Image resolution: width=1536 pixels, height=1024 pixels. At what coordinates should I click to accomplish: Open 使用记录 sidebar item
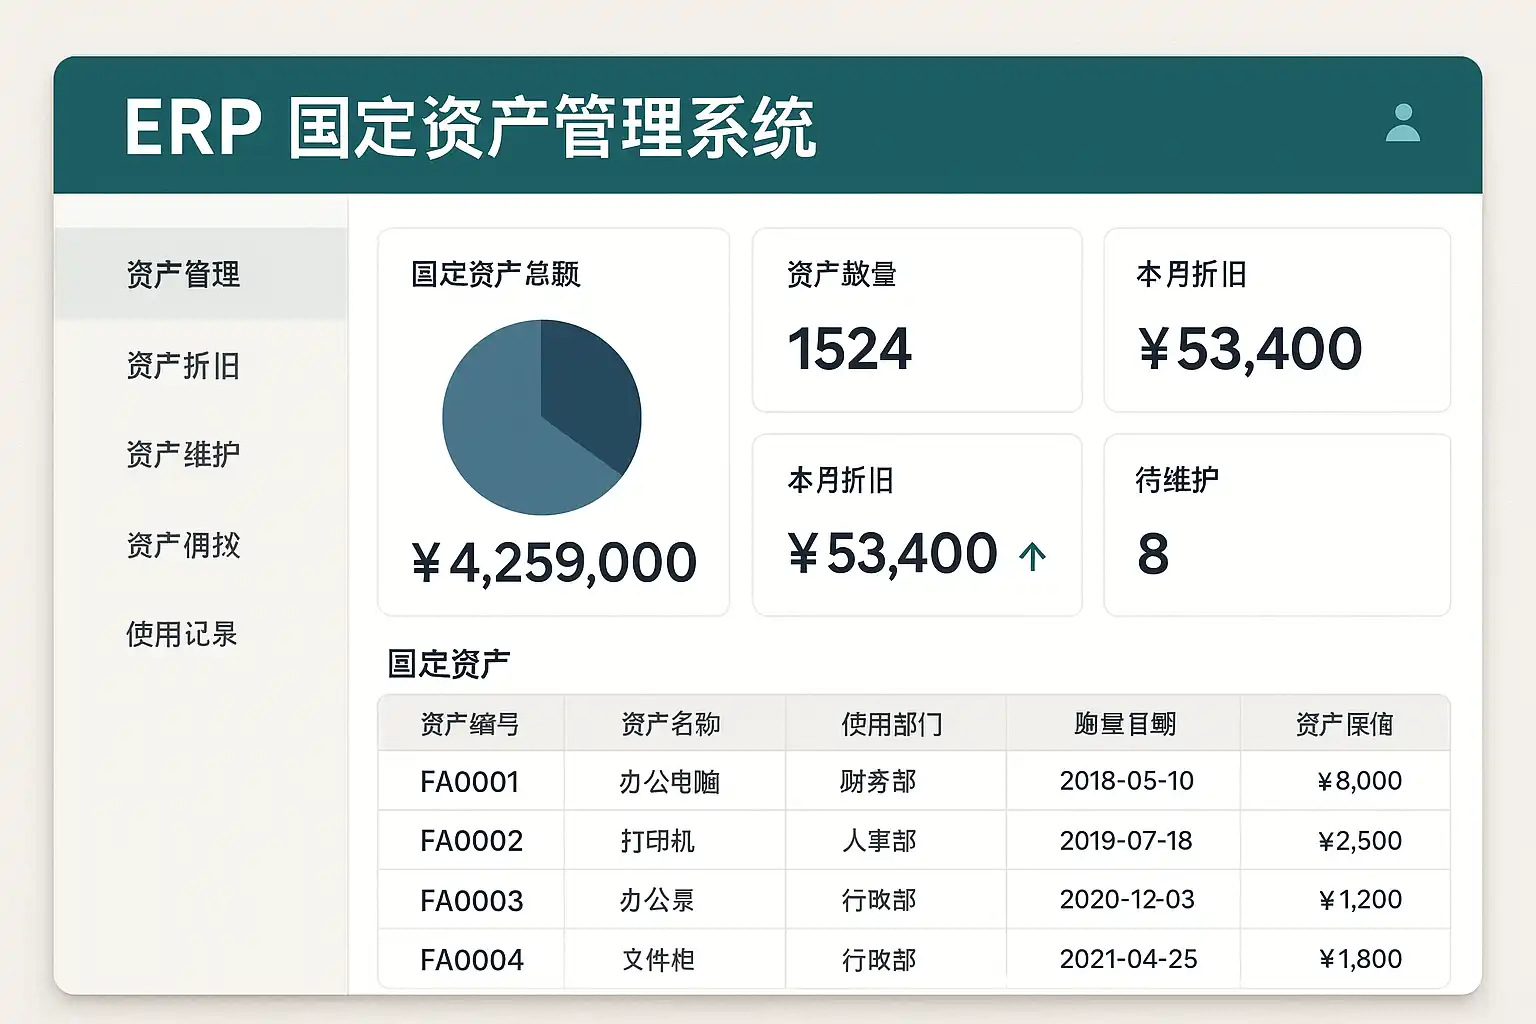point(182,634)
